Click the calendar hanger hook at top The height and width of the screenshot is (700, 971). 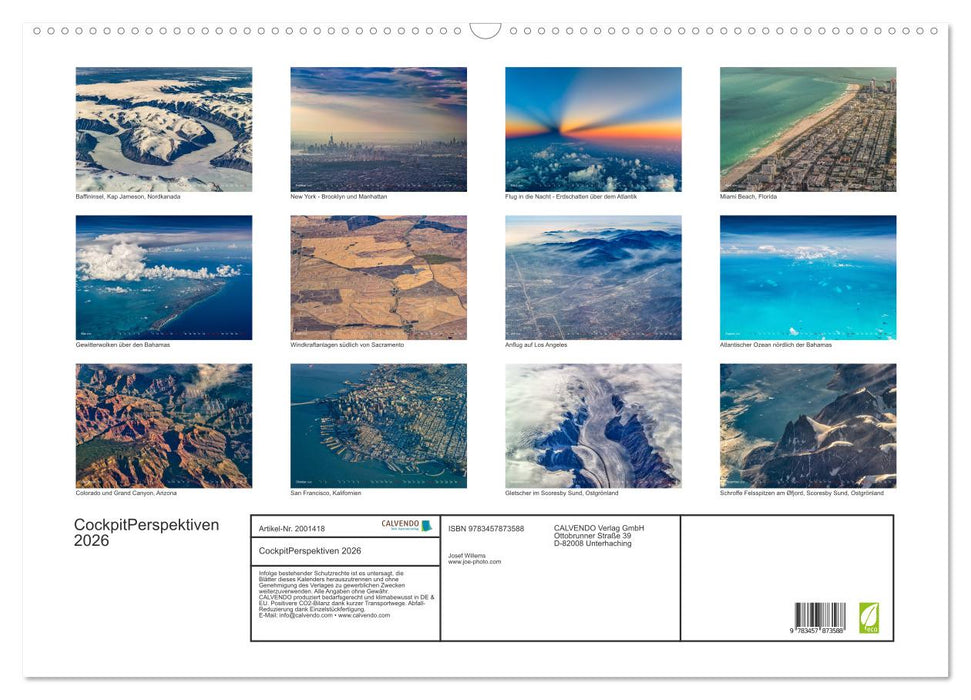(x=485, y=31)
